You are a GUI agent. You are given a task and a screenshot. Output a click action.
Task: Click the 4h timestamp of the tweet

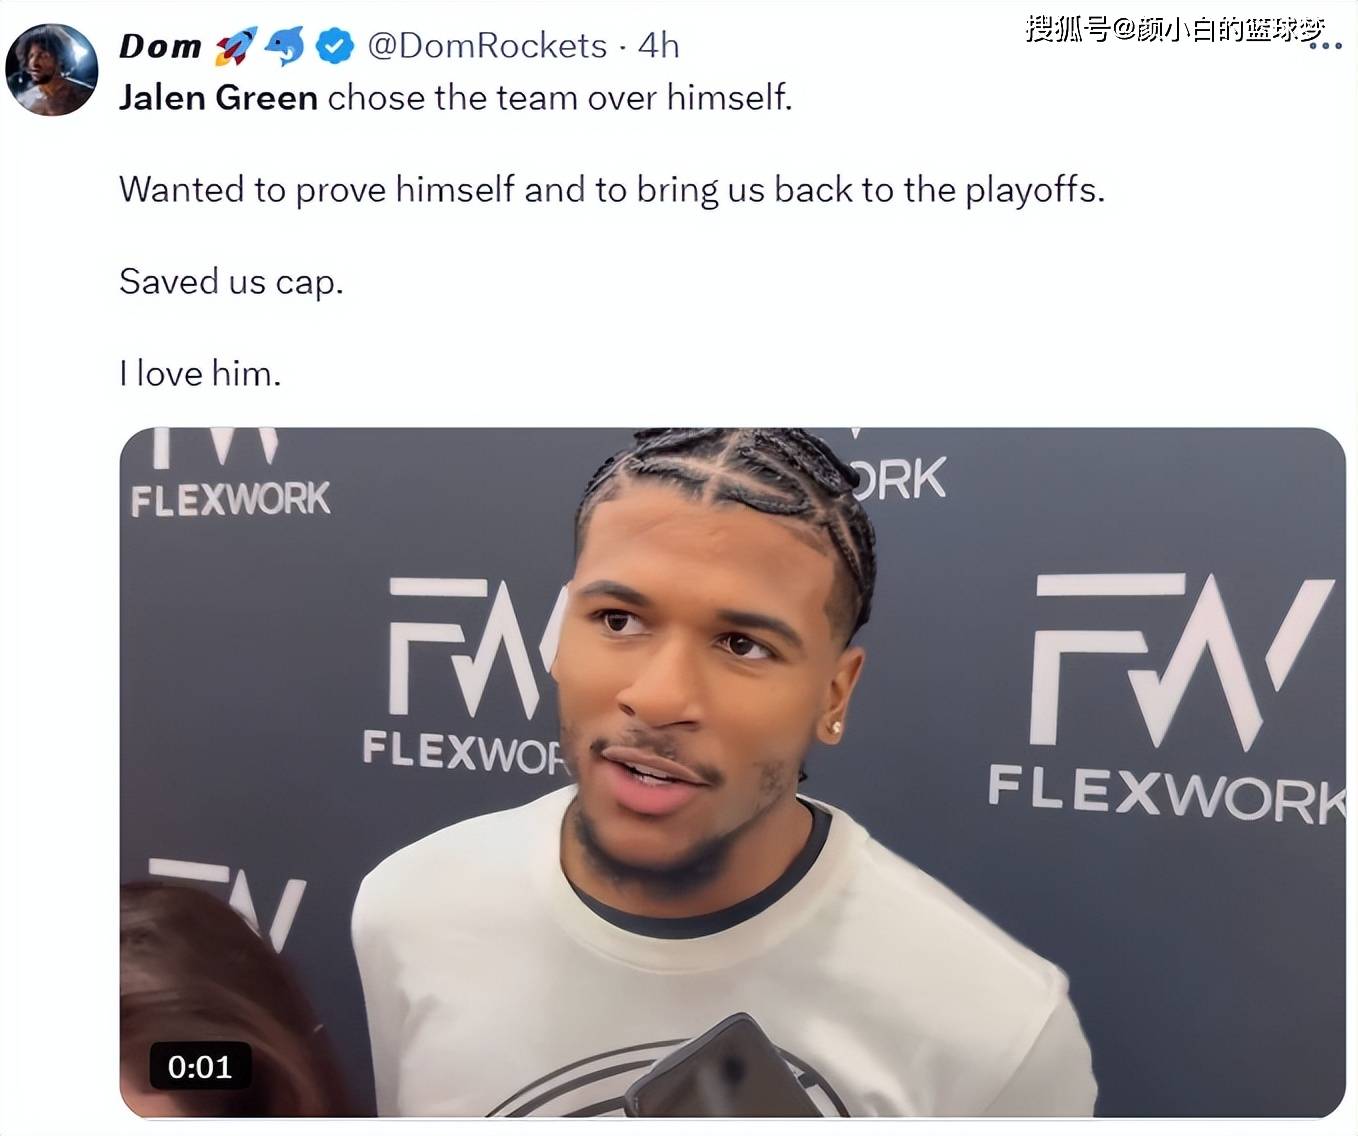point(659,46)
